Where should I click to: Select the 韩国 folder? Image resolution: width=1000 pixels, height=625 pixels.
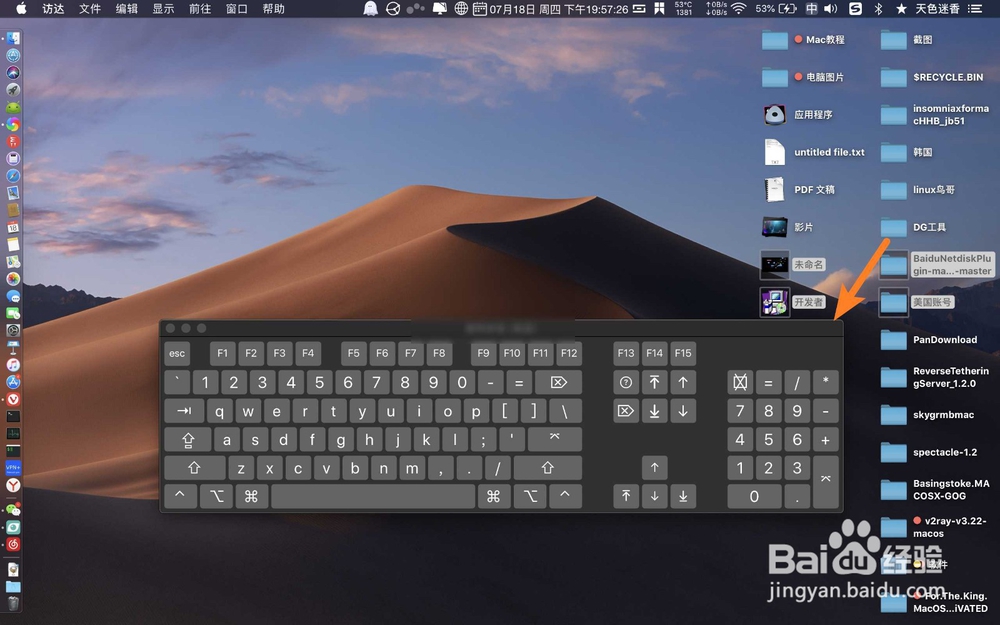pyautogui.click(x=907, y=152)
